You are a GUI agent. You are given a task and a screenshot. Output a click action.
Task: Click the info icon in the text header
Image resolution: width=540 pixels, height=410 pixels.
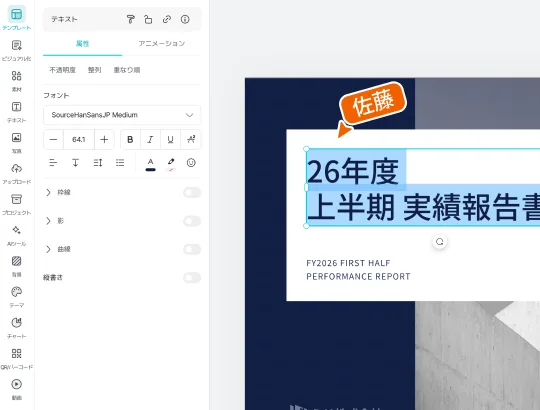point(185,19)
